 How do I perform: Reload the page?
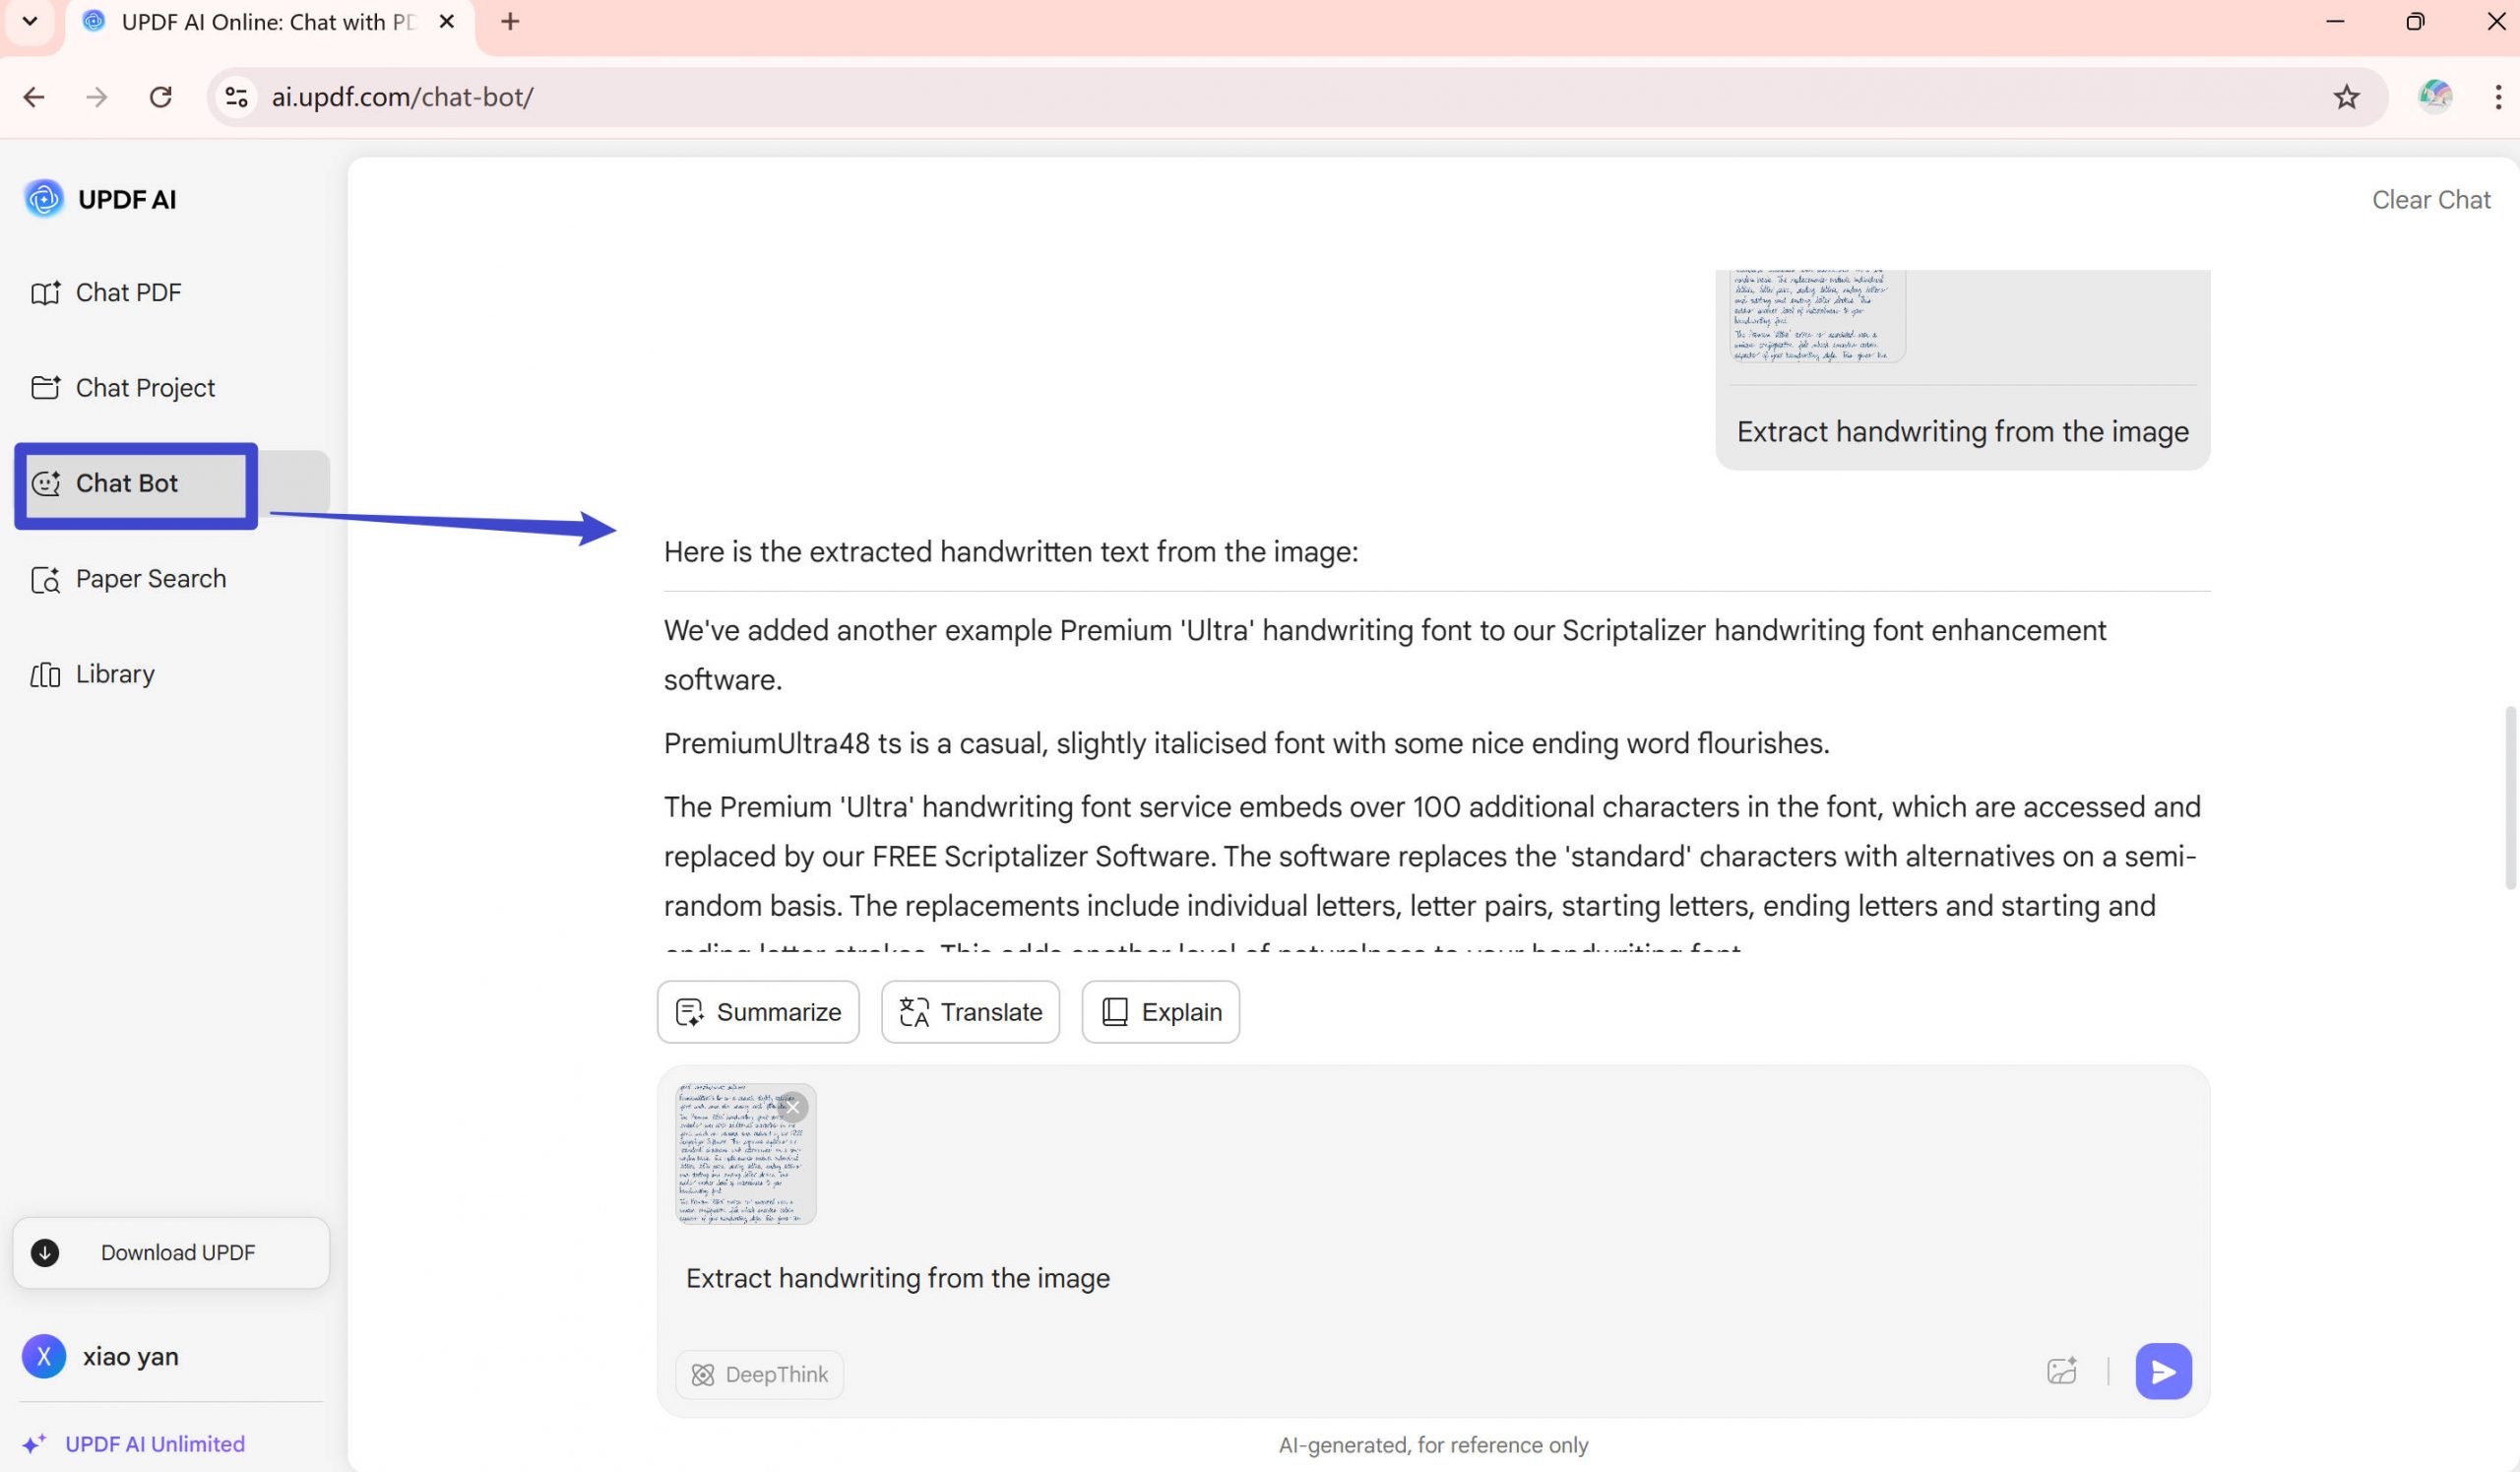click(x=161, y=97)
